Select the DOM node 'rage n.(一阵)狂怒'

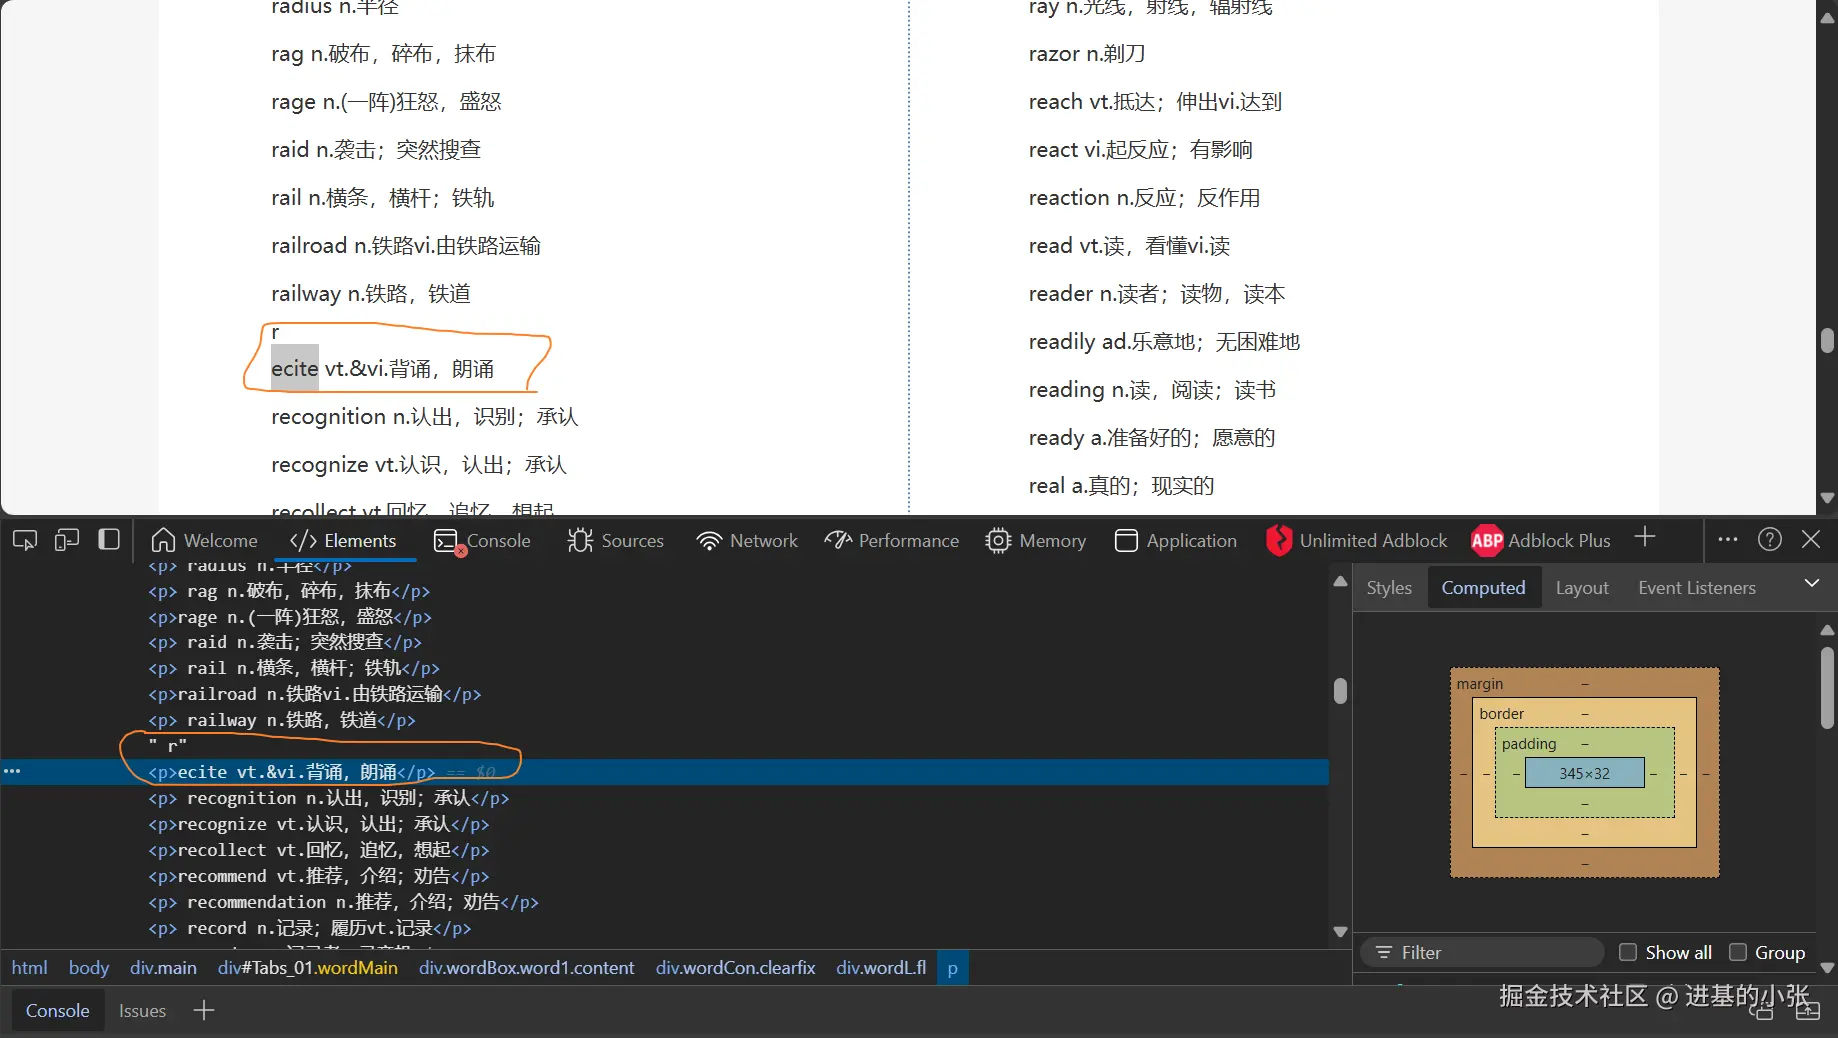click(289, 617)
